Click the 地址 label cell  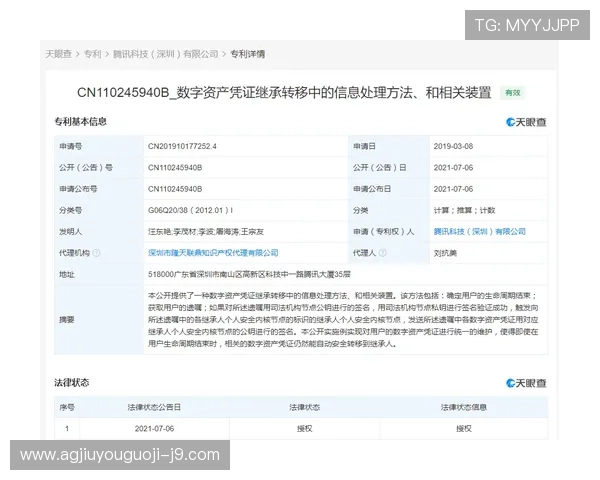click(x=99, y=274)
